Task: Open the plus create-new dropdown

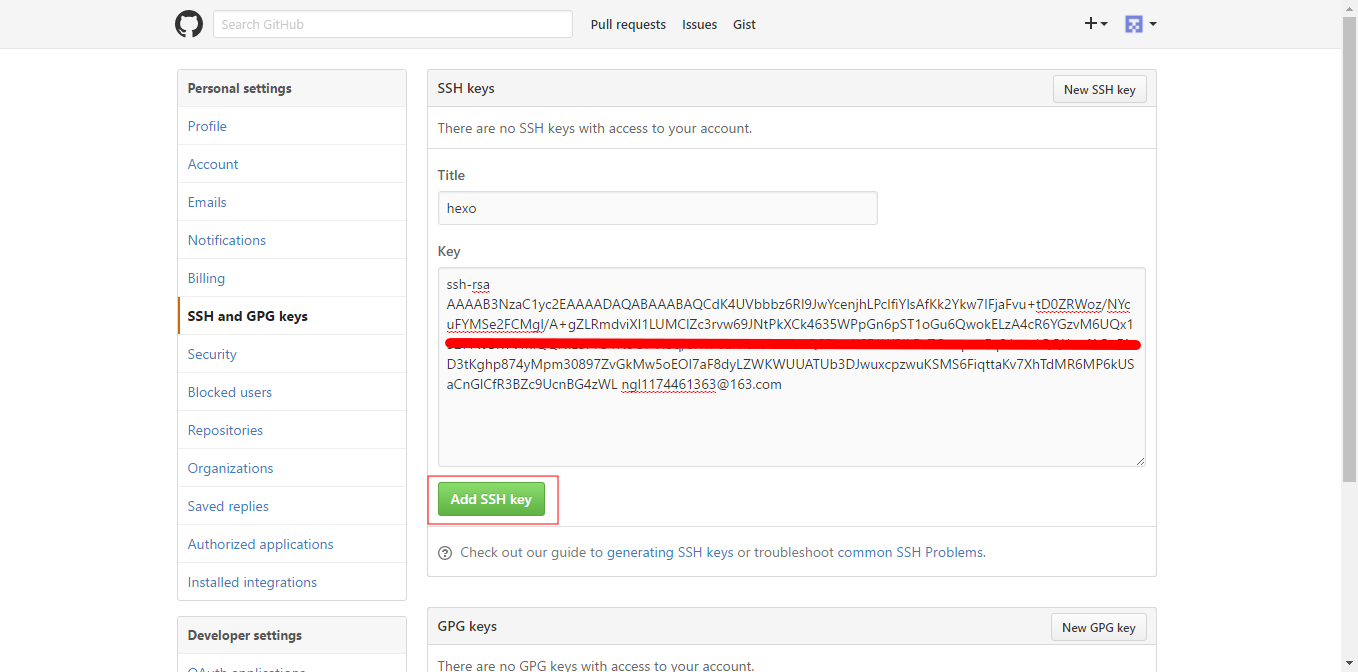Action: [x=1096, y=24]
